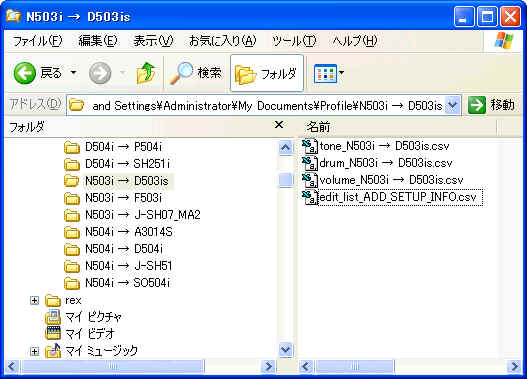Viewport: 527px width, 379px height.
Task: Click file list horizontal scroll left arrow
Action: click(x=306, y=366)
